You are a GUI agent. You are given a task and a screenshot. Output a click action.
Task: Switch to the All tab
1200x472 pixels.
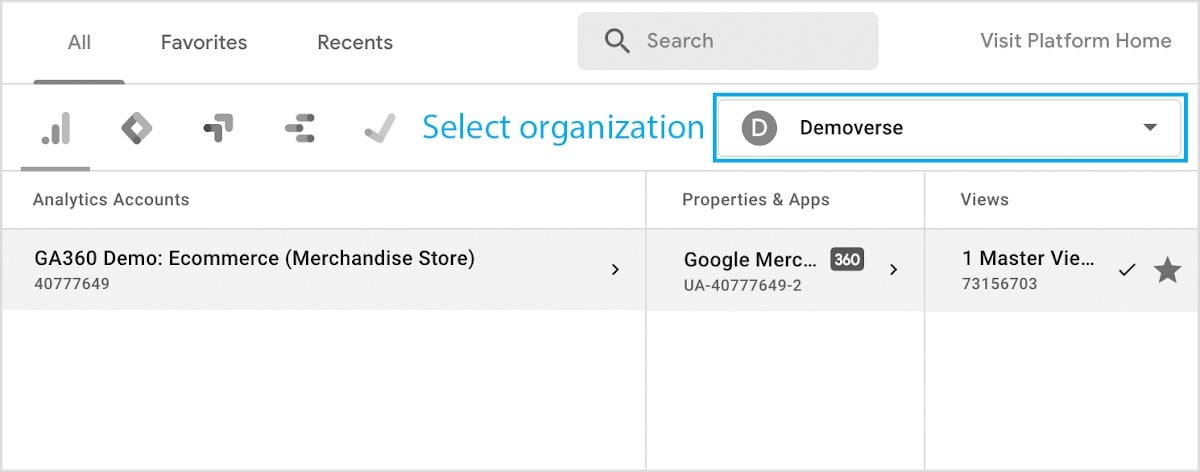point(79,42)
